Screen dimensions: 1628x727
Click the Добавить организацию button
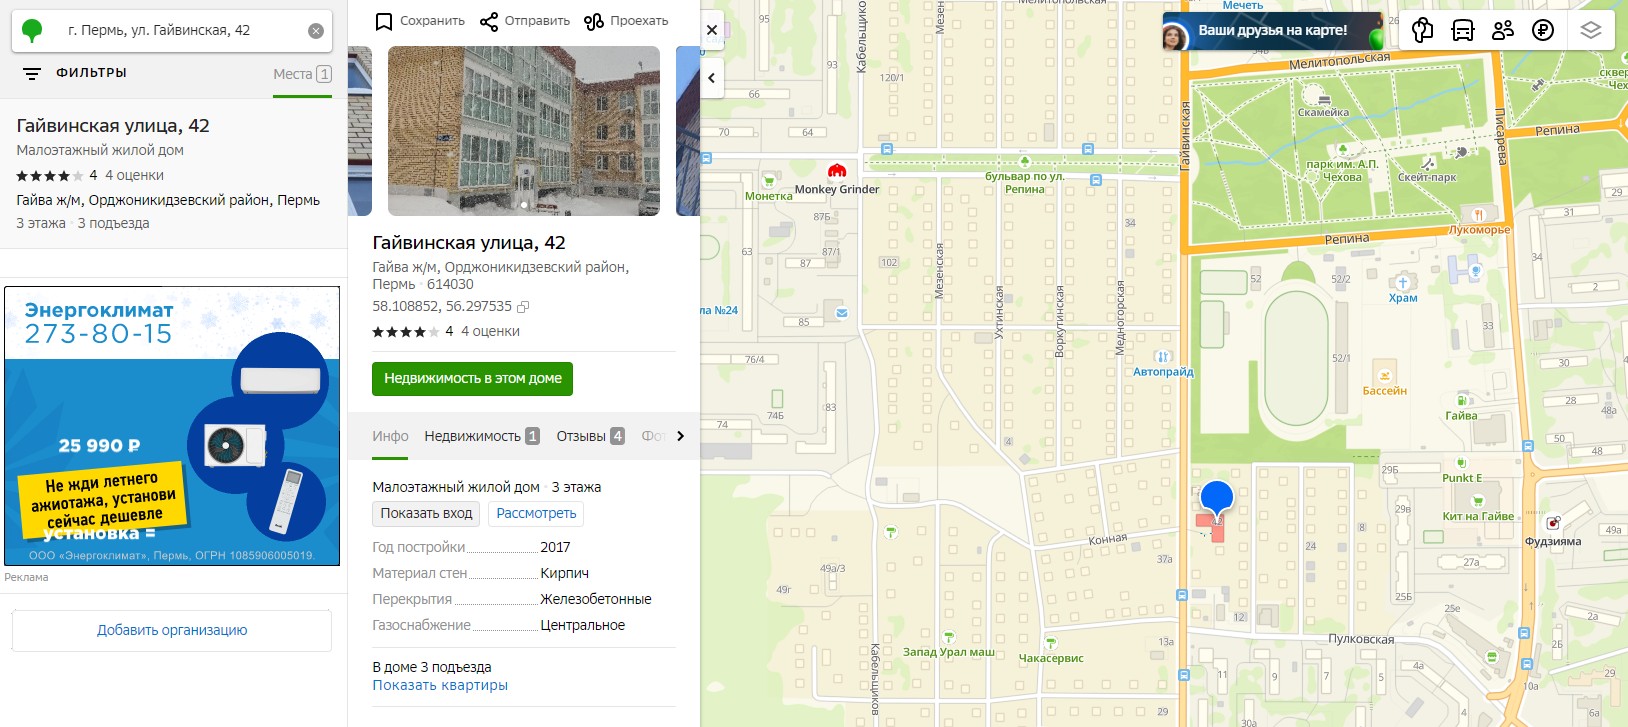172,630
